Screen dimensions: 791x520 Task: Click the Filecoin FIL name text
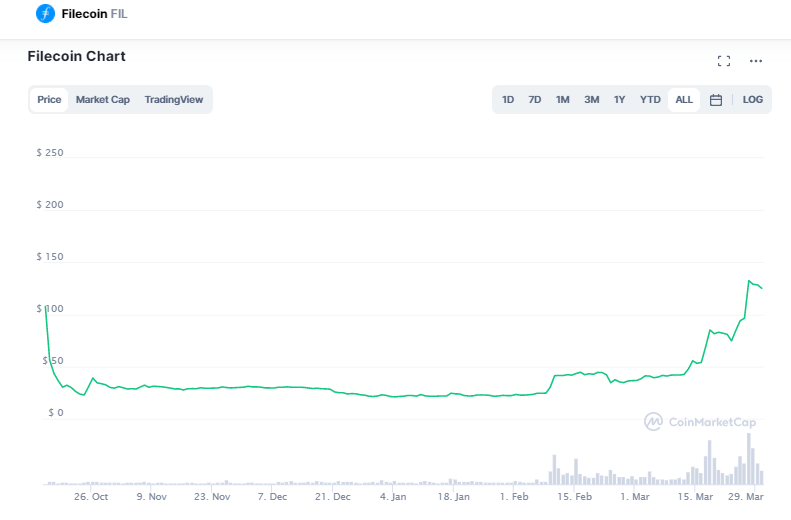point(94,14)
